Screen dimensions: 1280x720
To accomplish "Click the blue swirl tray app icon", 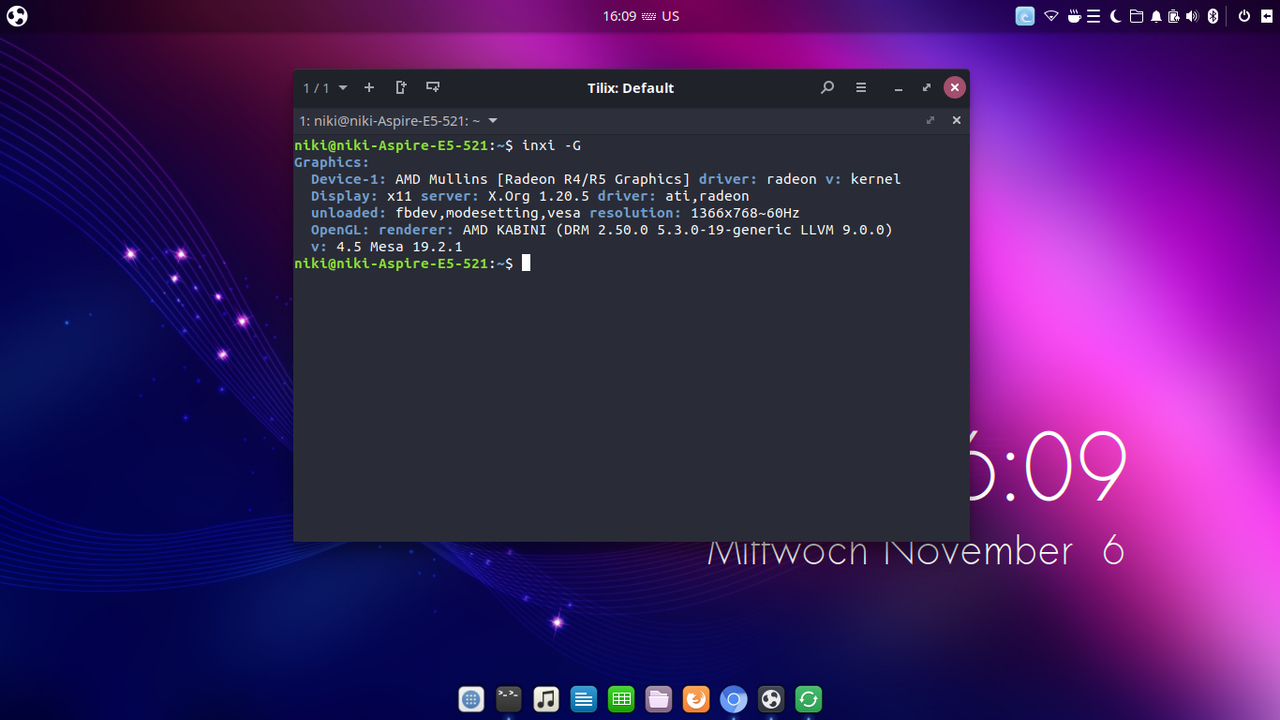I will coord(1025,16).
